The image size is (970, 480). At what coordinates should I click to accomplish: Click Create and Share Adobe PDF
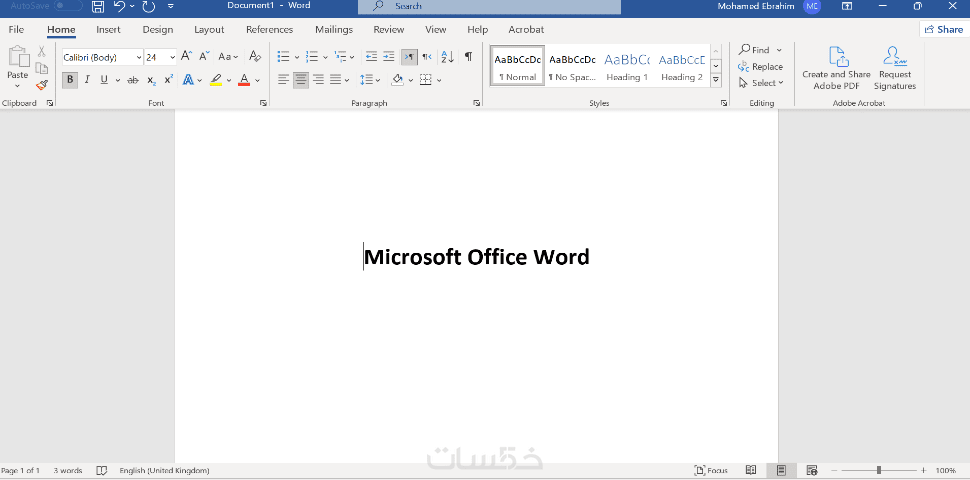click(836, 68)
